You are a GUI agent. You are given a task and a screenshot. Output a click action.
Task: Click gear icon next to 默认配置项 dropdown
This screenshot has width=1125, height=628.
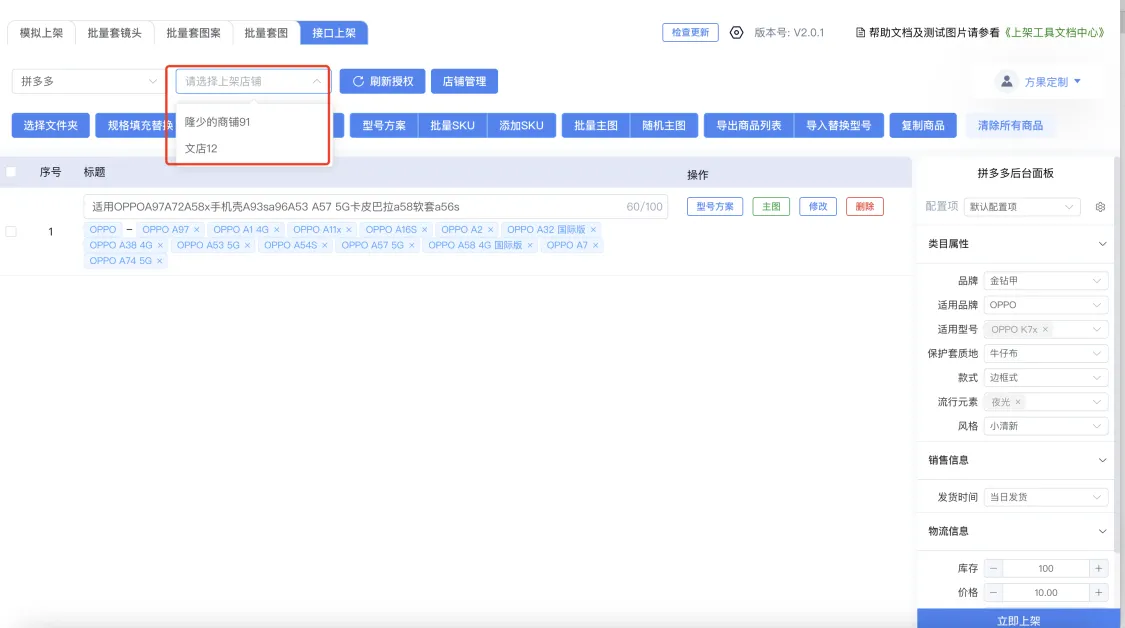tap(1100, 207)
